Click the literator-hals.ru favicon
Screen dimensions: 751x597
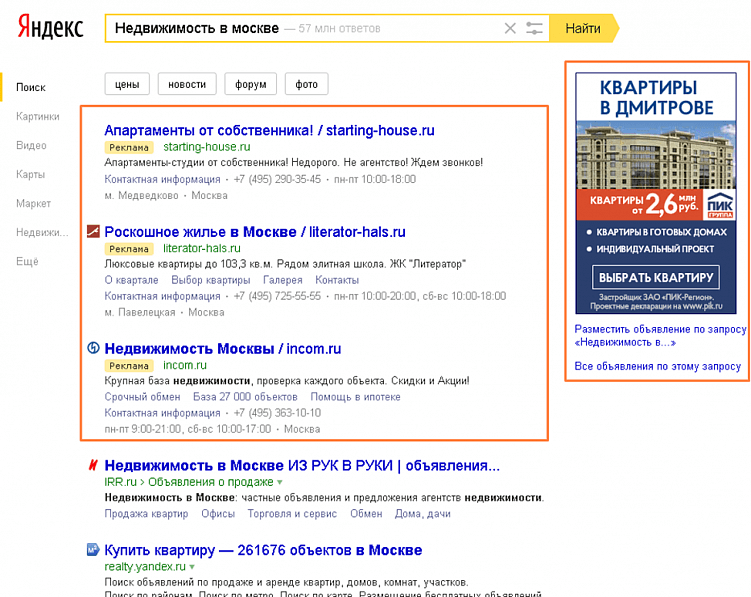pyautogui.click(x=93, y=231)
